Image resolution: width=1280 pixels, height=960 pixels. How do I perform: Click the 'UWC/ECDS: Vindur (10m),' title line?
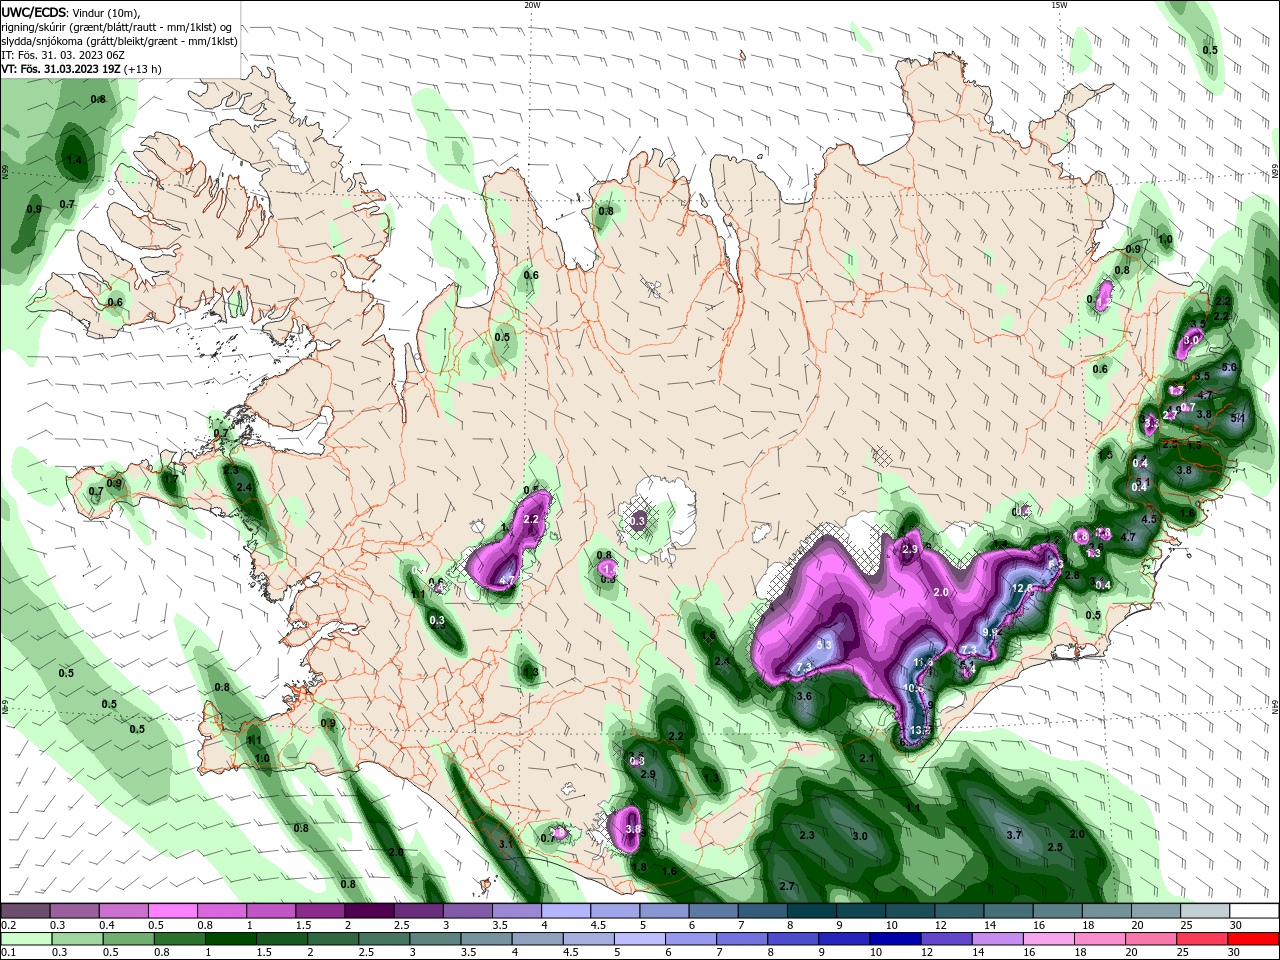point(71,12)
